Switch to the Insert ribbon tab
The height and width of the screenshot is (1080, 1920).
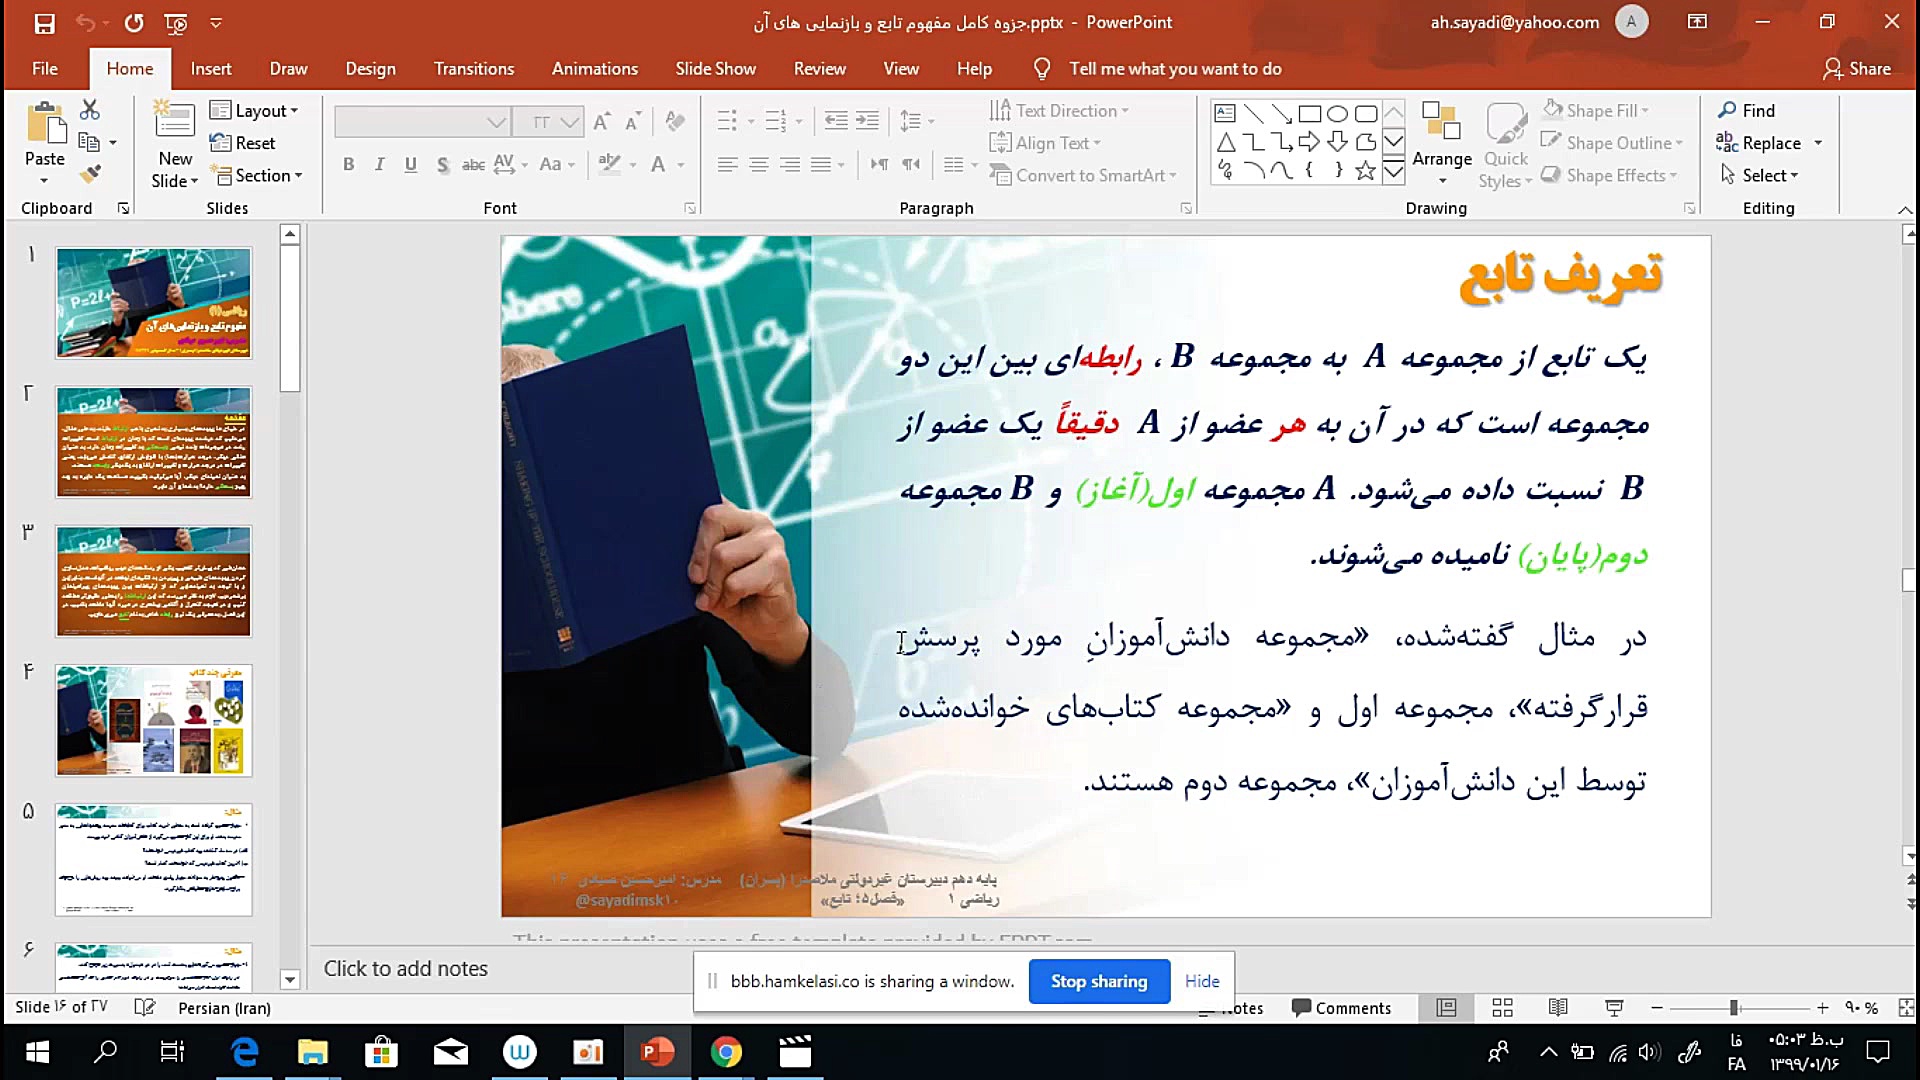point(211,68)
